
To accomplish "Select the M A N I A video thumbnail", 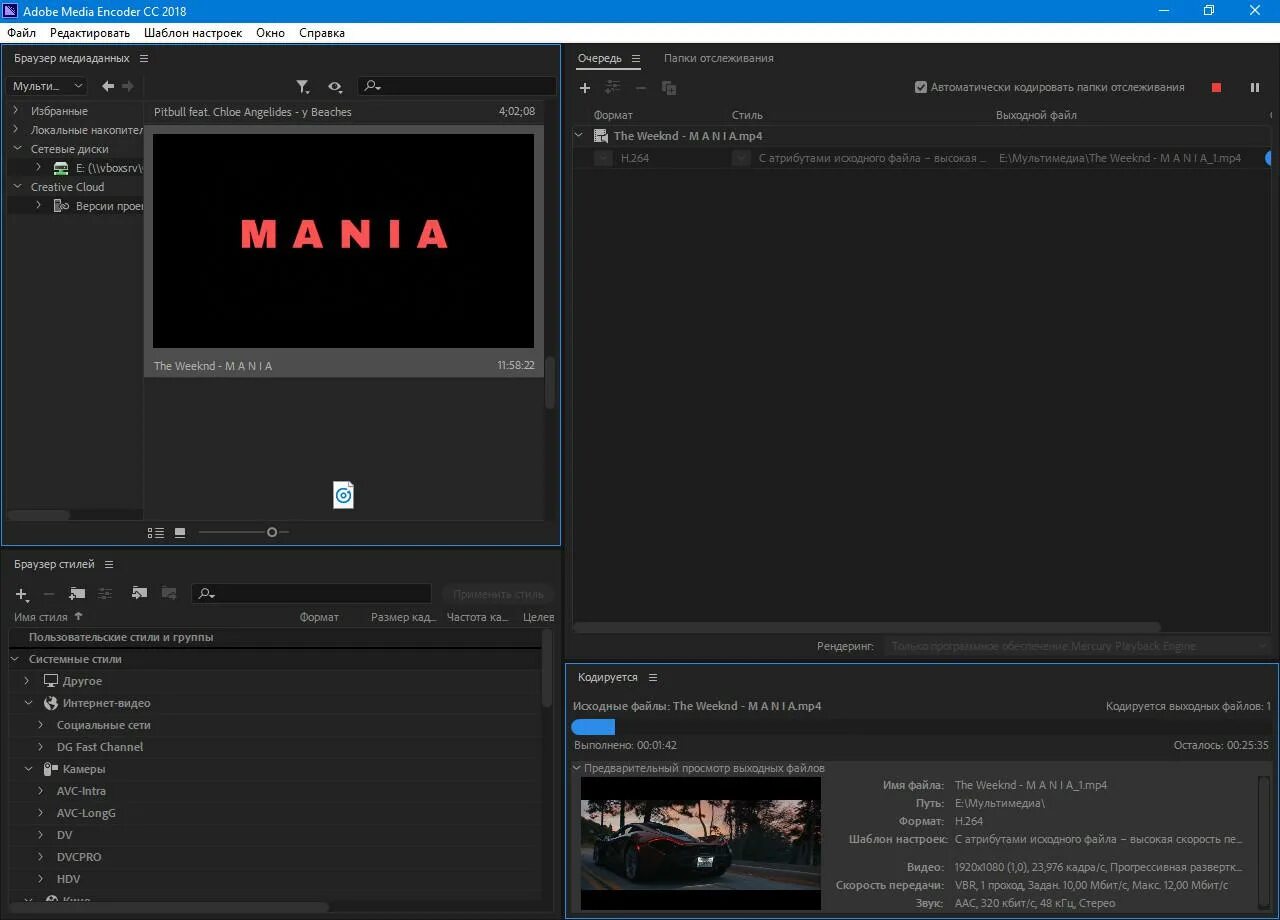I will pyautogui.click(x=343, y=240).
